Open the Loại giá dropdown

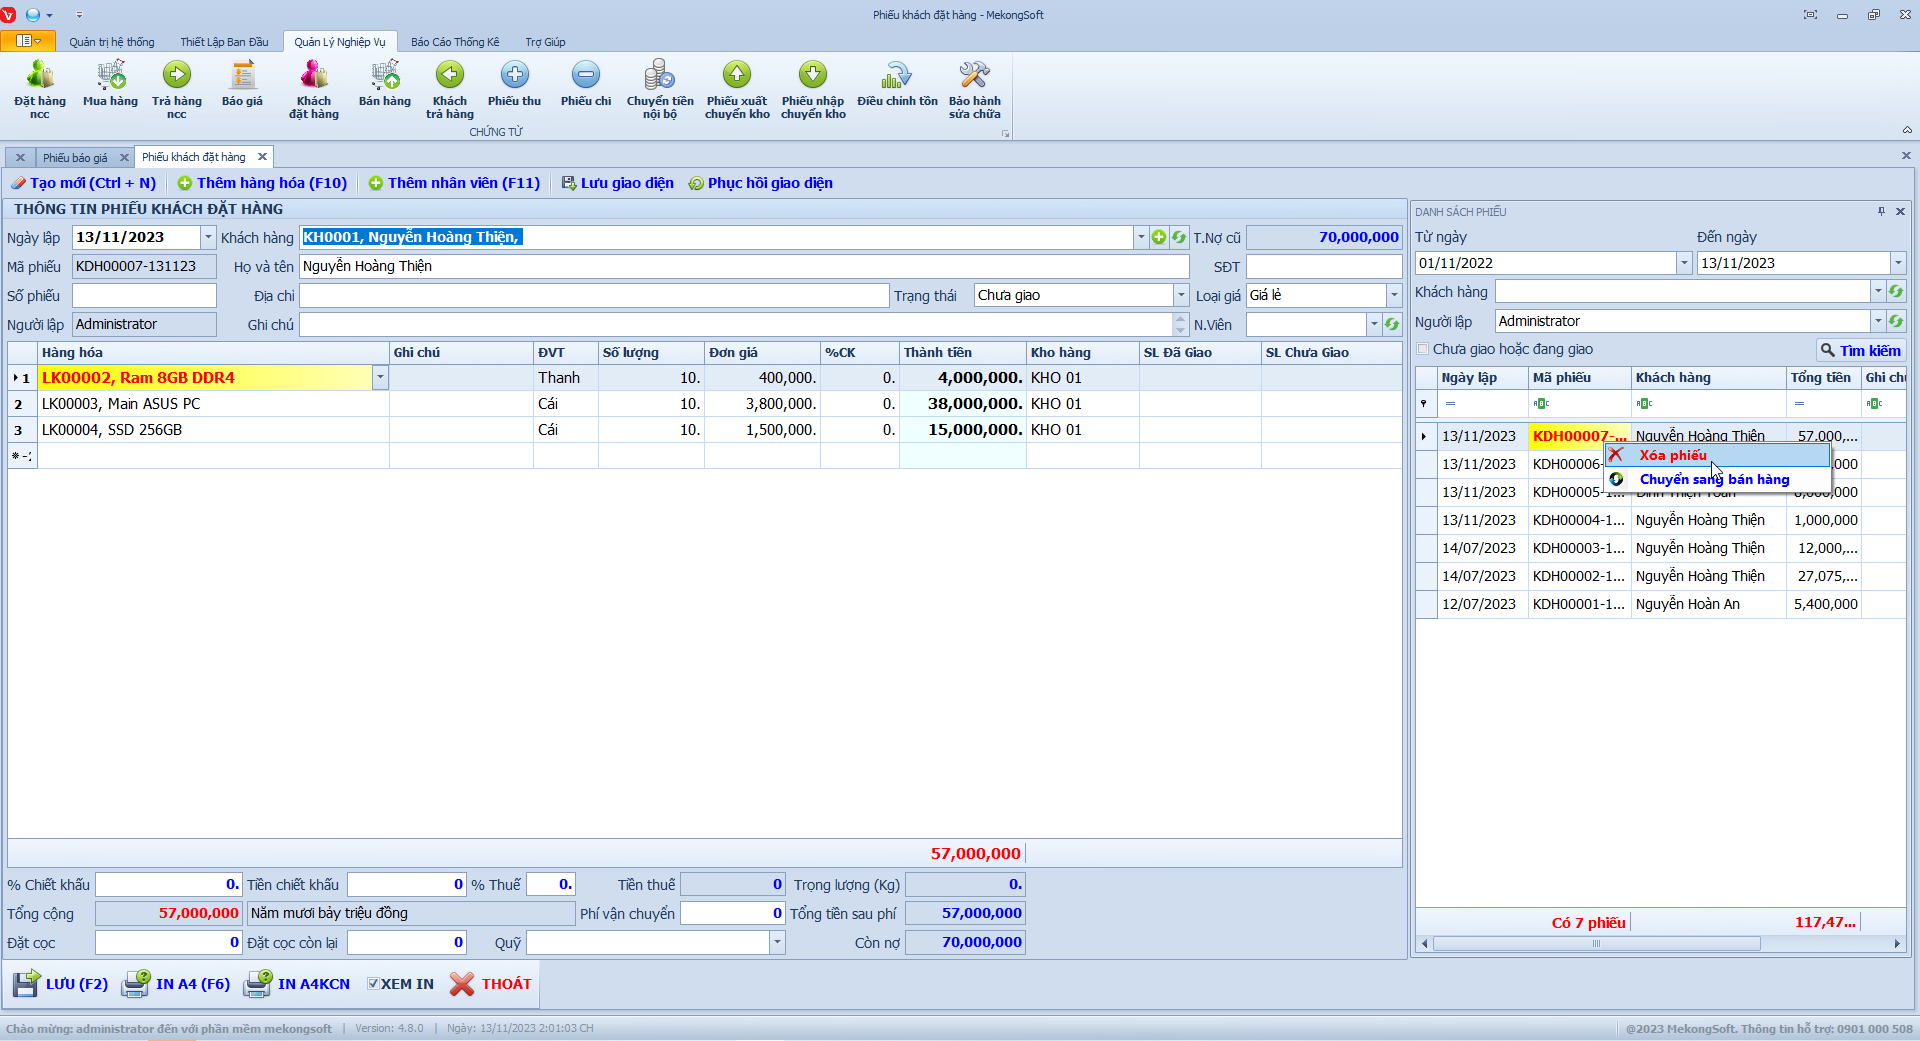click(x=1394, y=296)
